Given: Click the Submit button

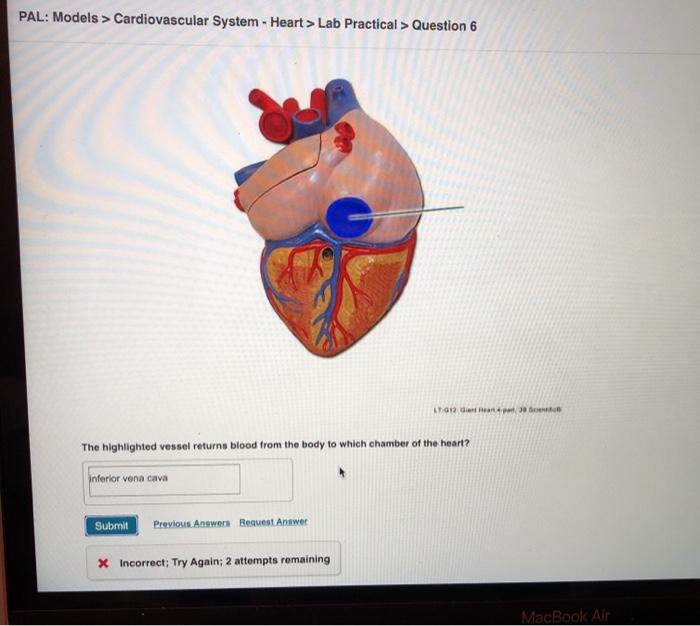Looking at the screenshot, I should (x=111, y=526).
